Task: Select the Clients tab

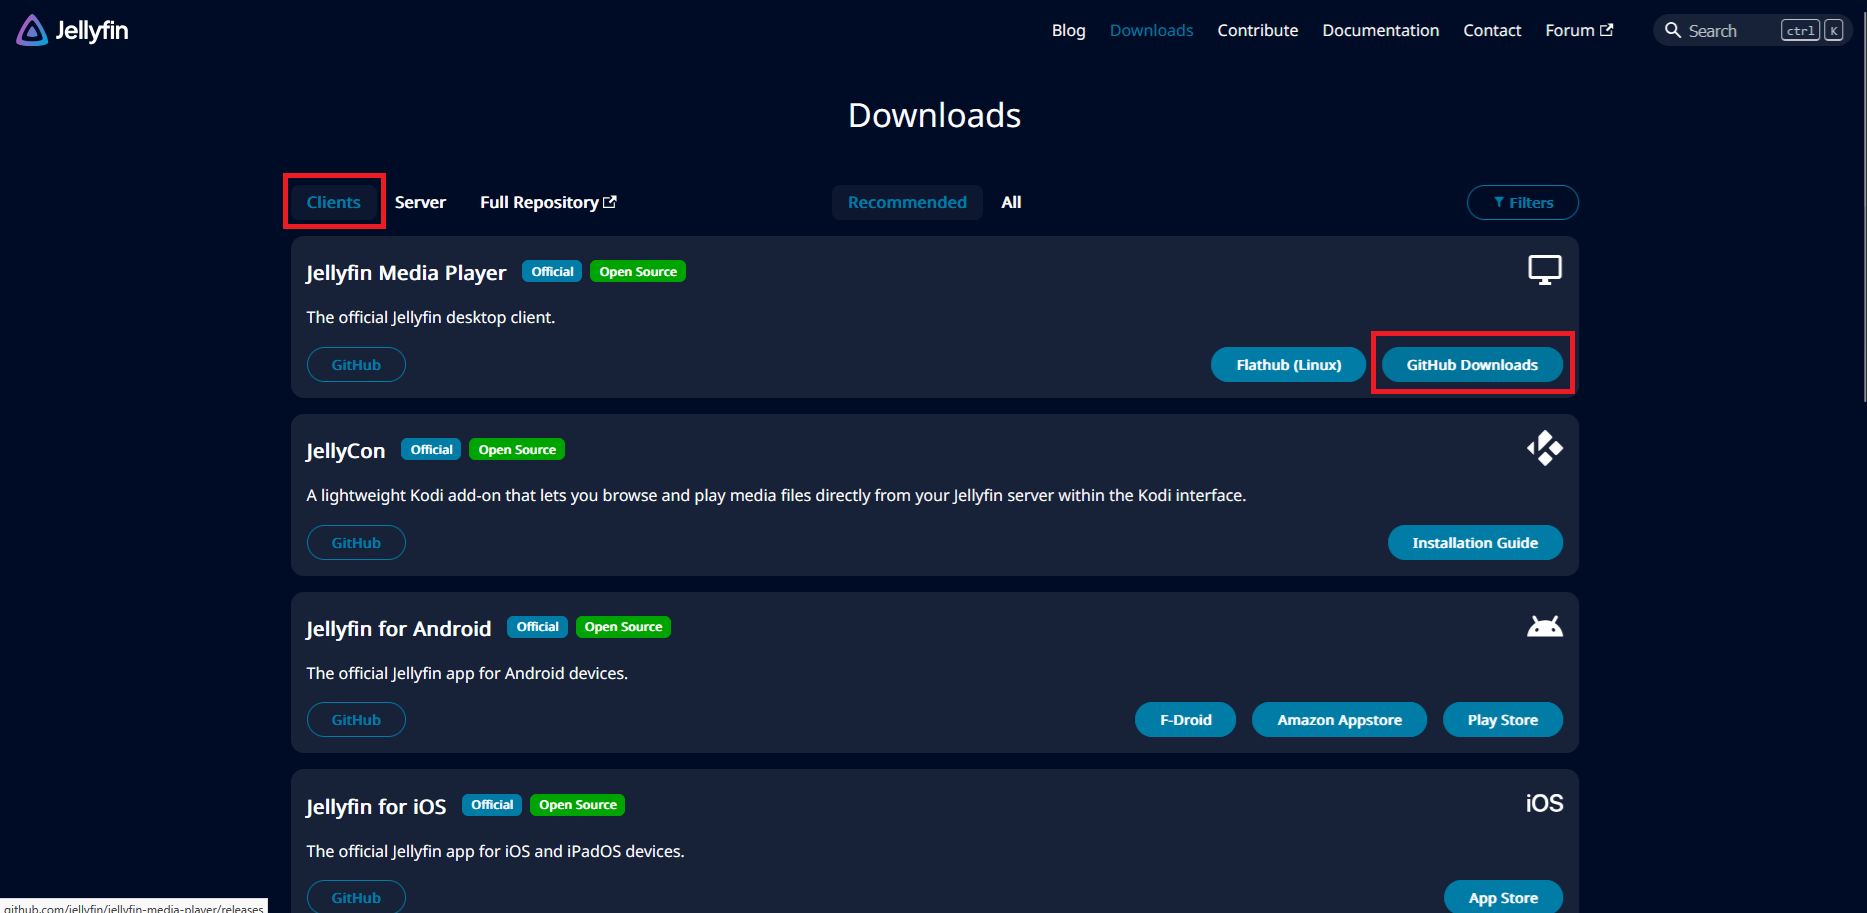Action: tap(333, 202)
